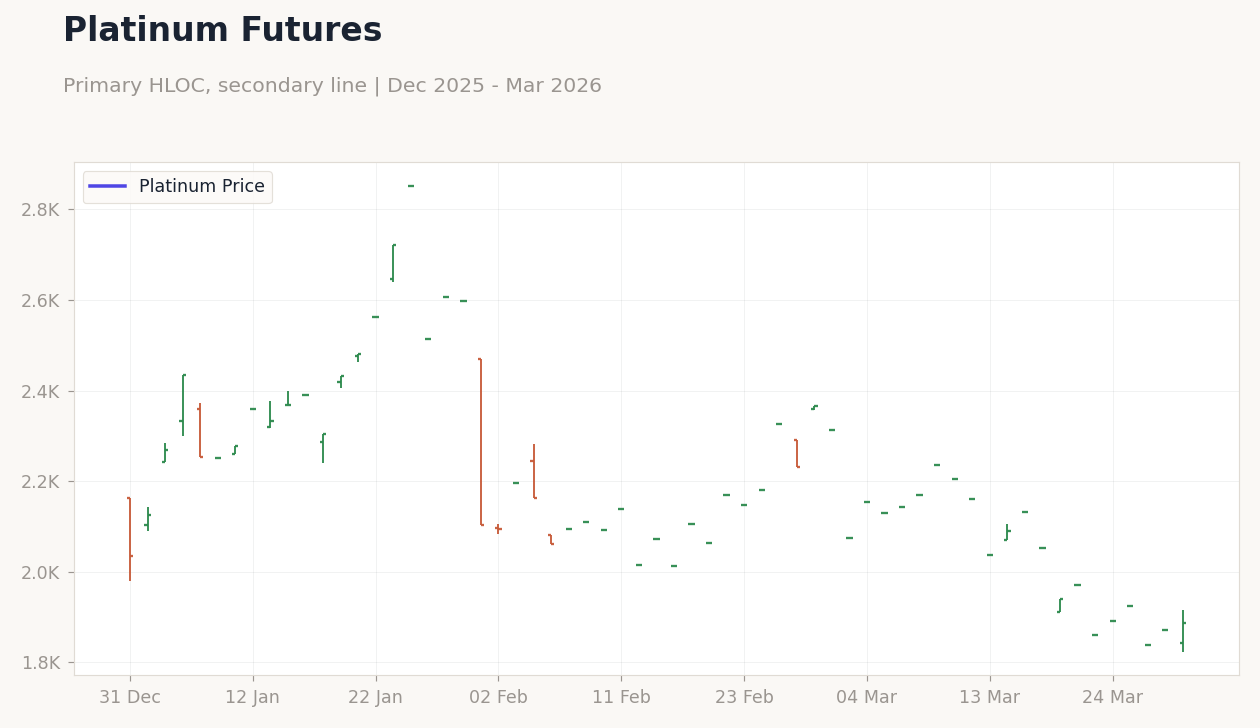Click the 2.2K y-axis label

pyautogui.click(x=40, y=482)
